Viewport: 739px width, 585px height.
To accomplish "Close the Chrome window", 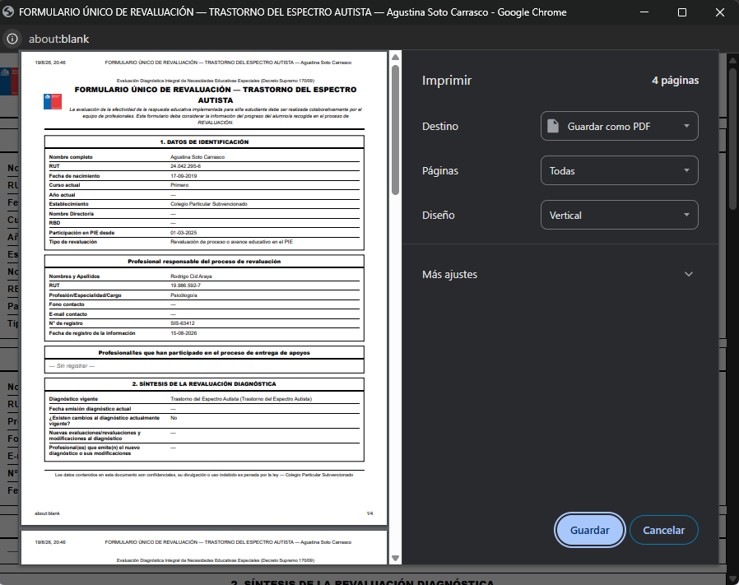I will coord(720,12).
